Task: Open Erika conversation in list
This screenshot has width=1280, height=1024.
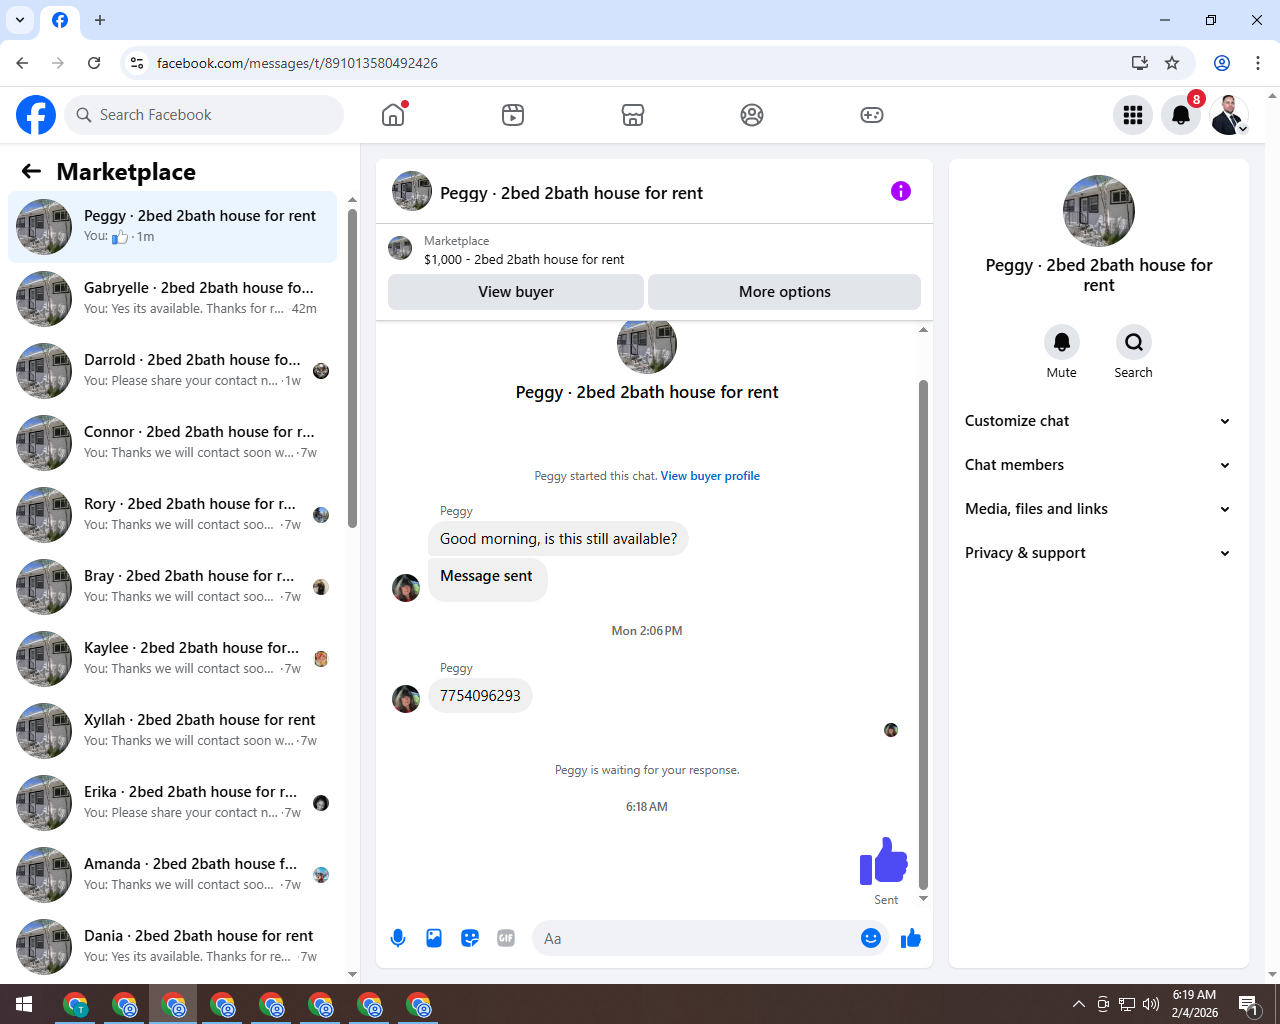Action: [x=173, y=803]
